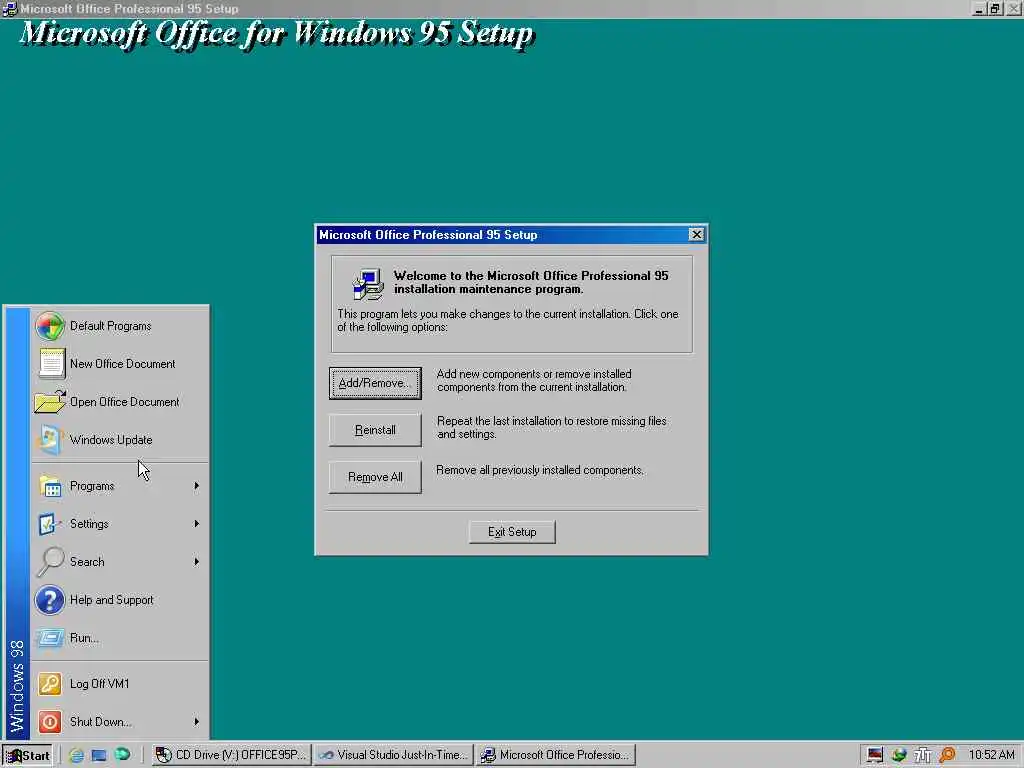The image size is (1024, 768).
Task: Expand the Shut Down submenu arrow
Action: (197, 722)
